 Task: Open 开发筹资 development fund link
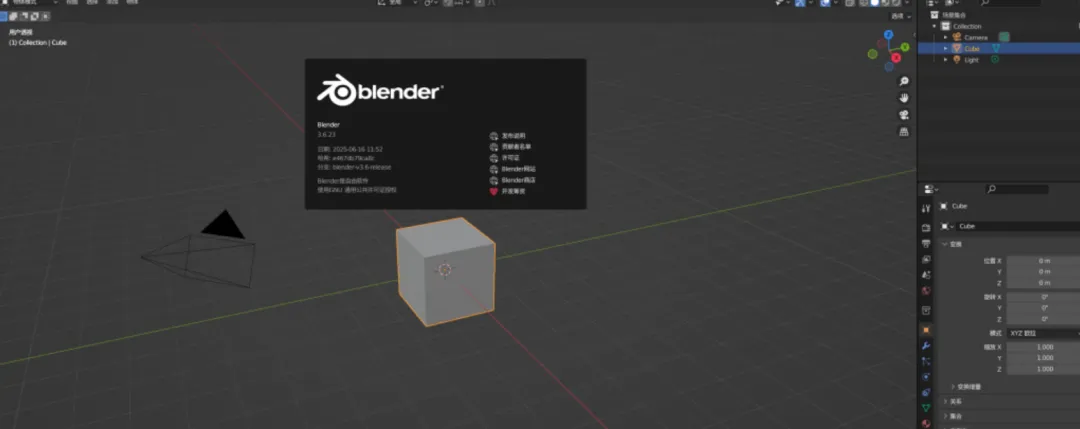(508, 191)
